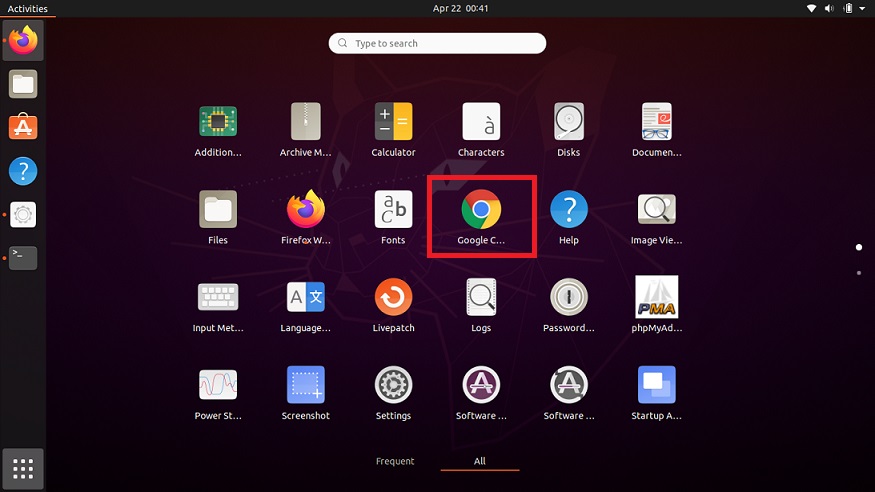
Task: Open Files from the dock
Action: pos(23,84)
